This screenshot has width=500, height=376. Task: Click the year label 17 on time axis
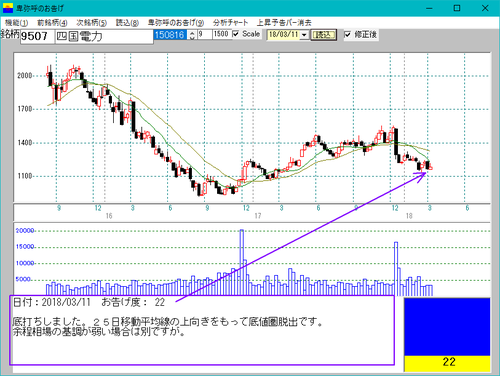258,216
